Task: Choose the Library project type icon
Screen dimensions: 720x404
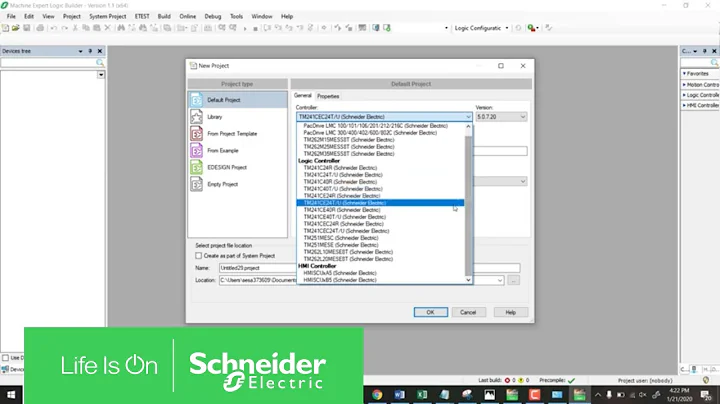Action: tap(197, 117)
